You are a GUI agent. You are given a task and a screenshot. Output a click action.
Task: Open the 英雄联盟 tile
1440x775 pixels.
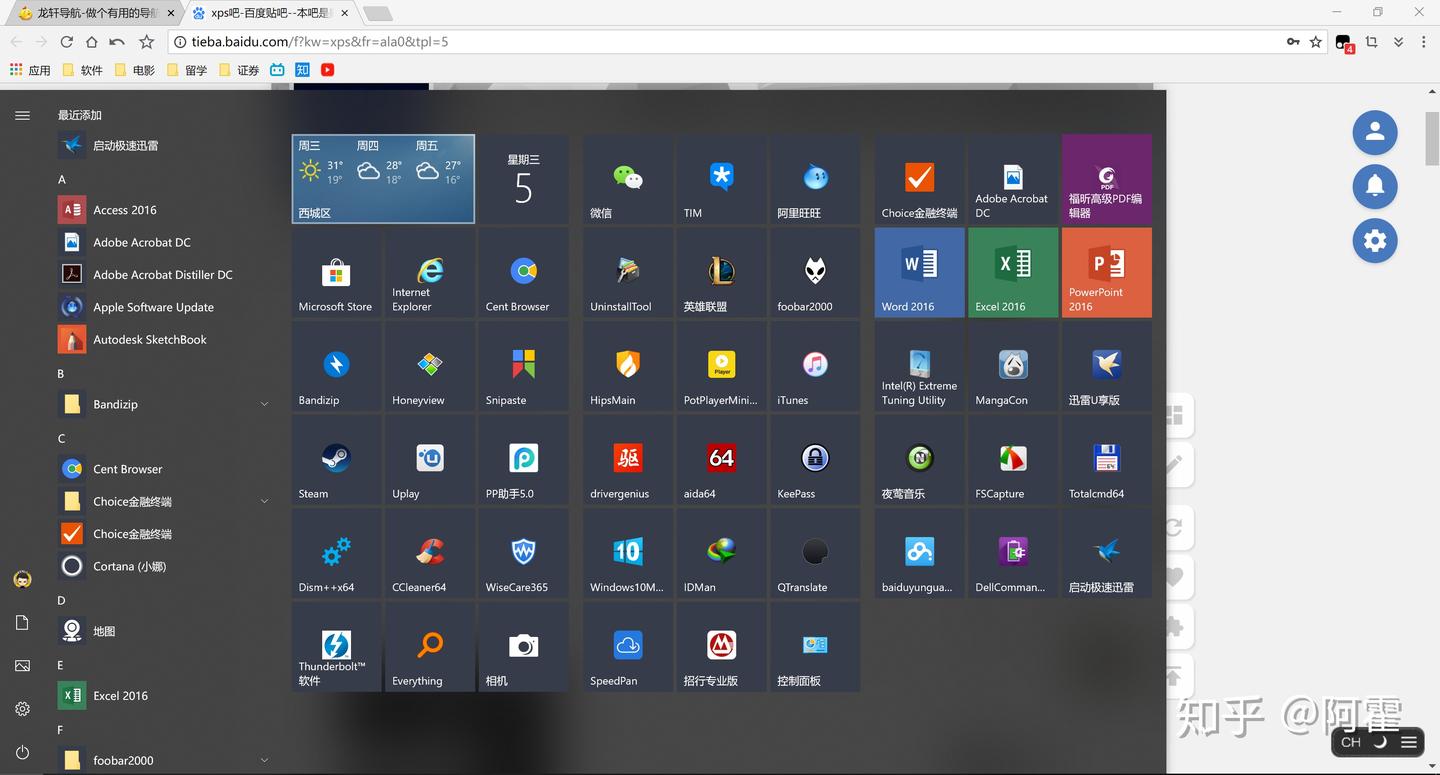pyautogui.click(x=721, y=273)
